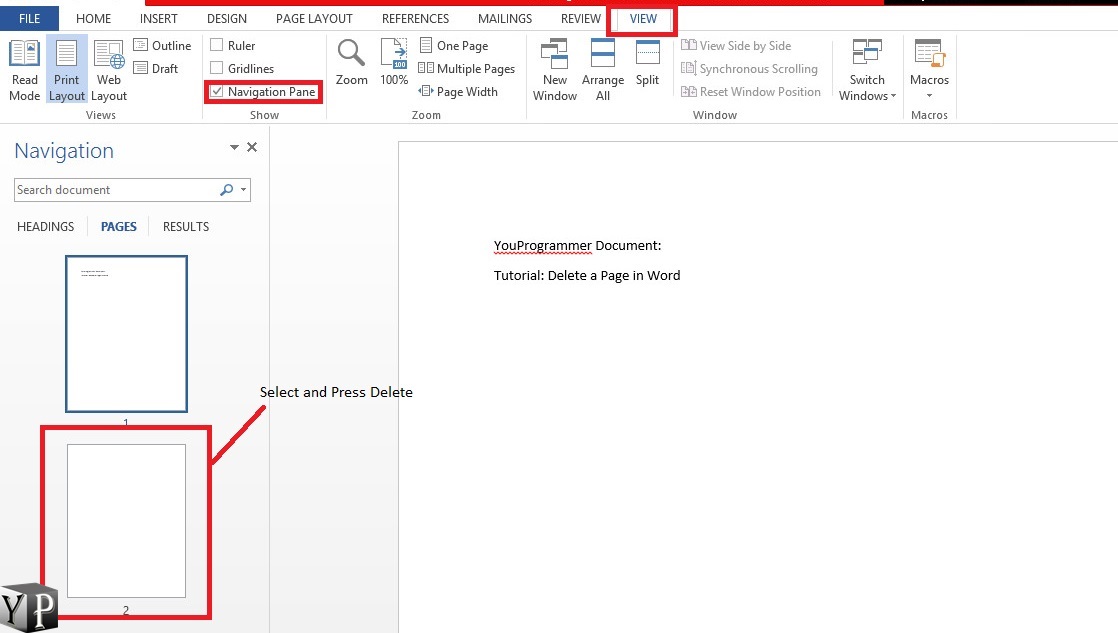Select the Print Layout view icon
The width and height of the screenshot is (1118, 633).
coord(67,70)
